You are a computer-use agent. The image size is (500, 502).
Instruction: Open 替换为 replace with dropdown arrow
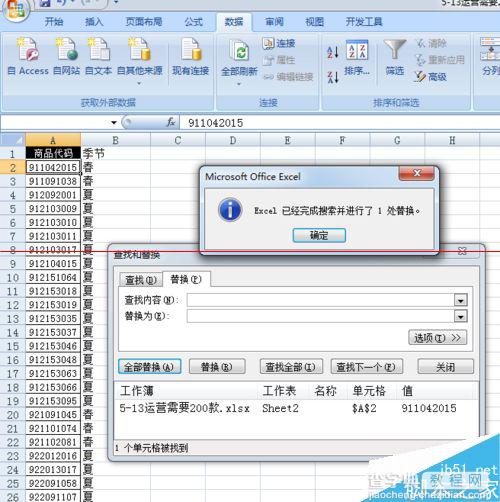pos(461,316)
